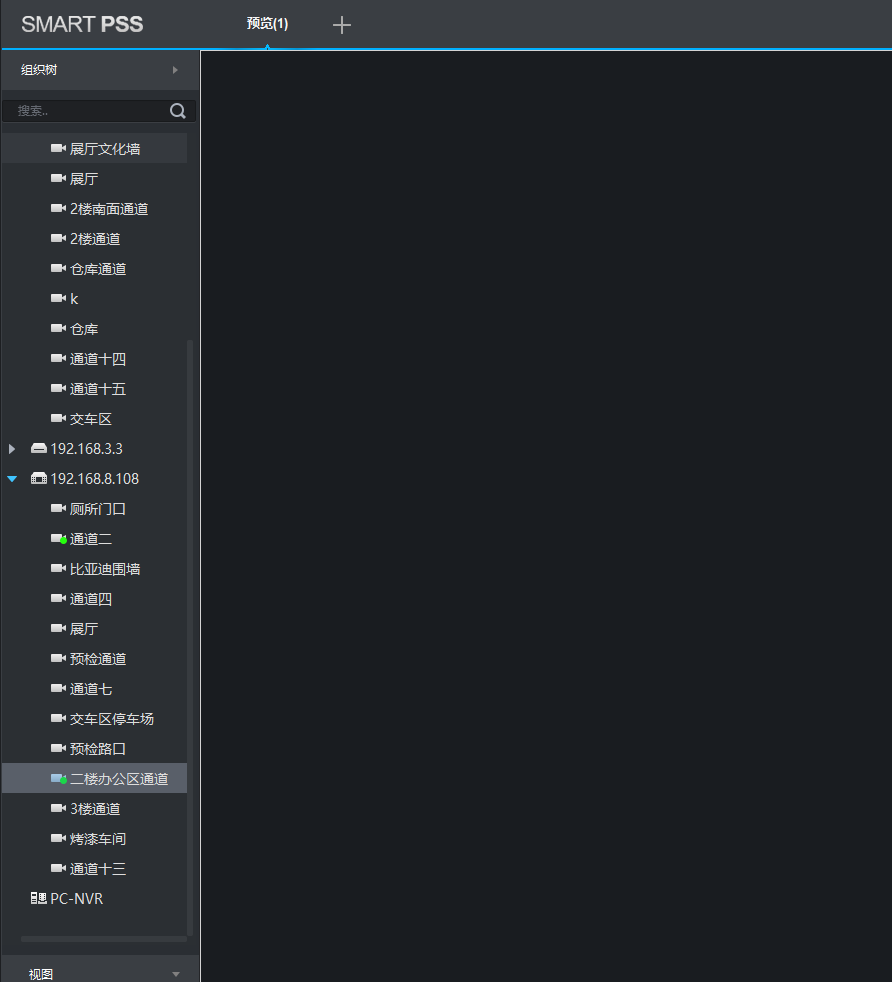Image resolution: width=892 pixels, height=982 pixels.
Task: Click the PC-NVR server icon
Action: (39, 898)
